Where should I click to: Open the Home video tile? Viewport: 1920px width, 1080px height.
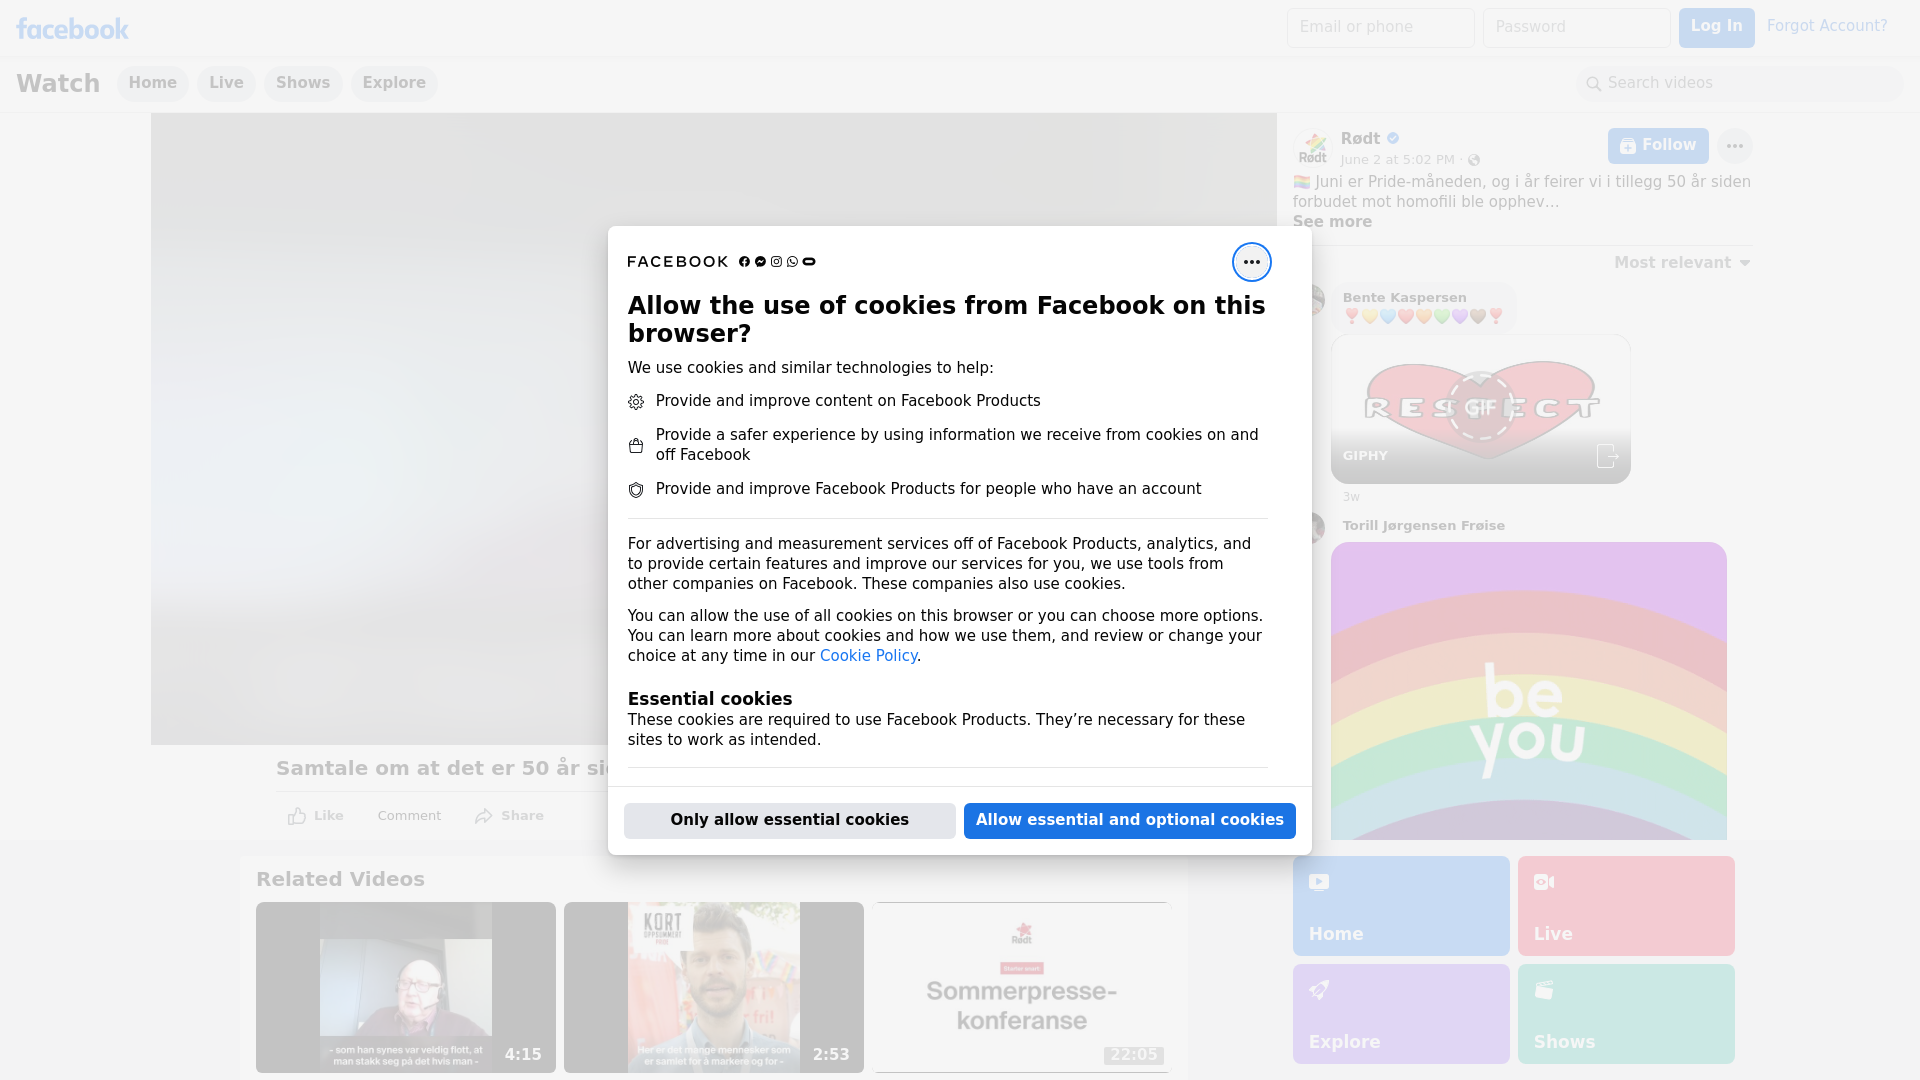[1400, 905]
